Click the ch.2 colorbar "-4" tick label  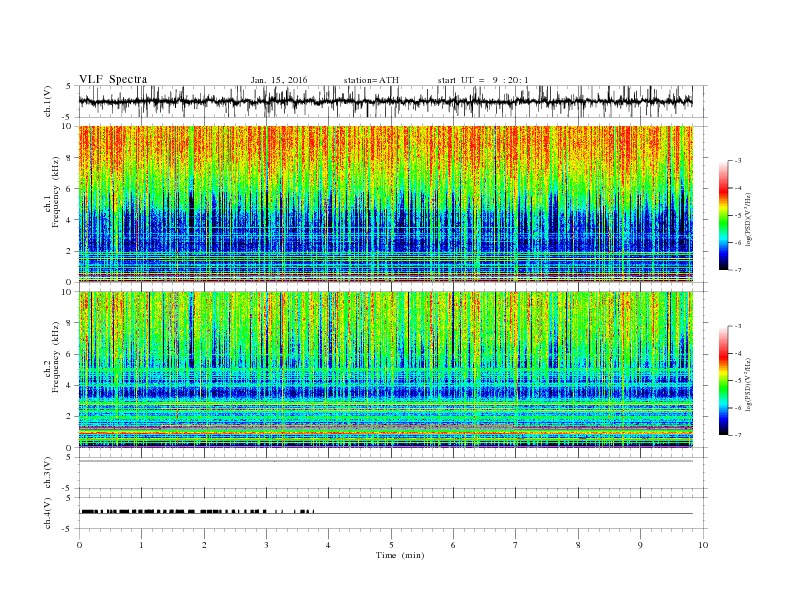(x=738, y=353)
